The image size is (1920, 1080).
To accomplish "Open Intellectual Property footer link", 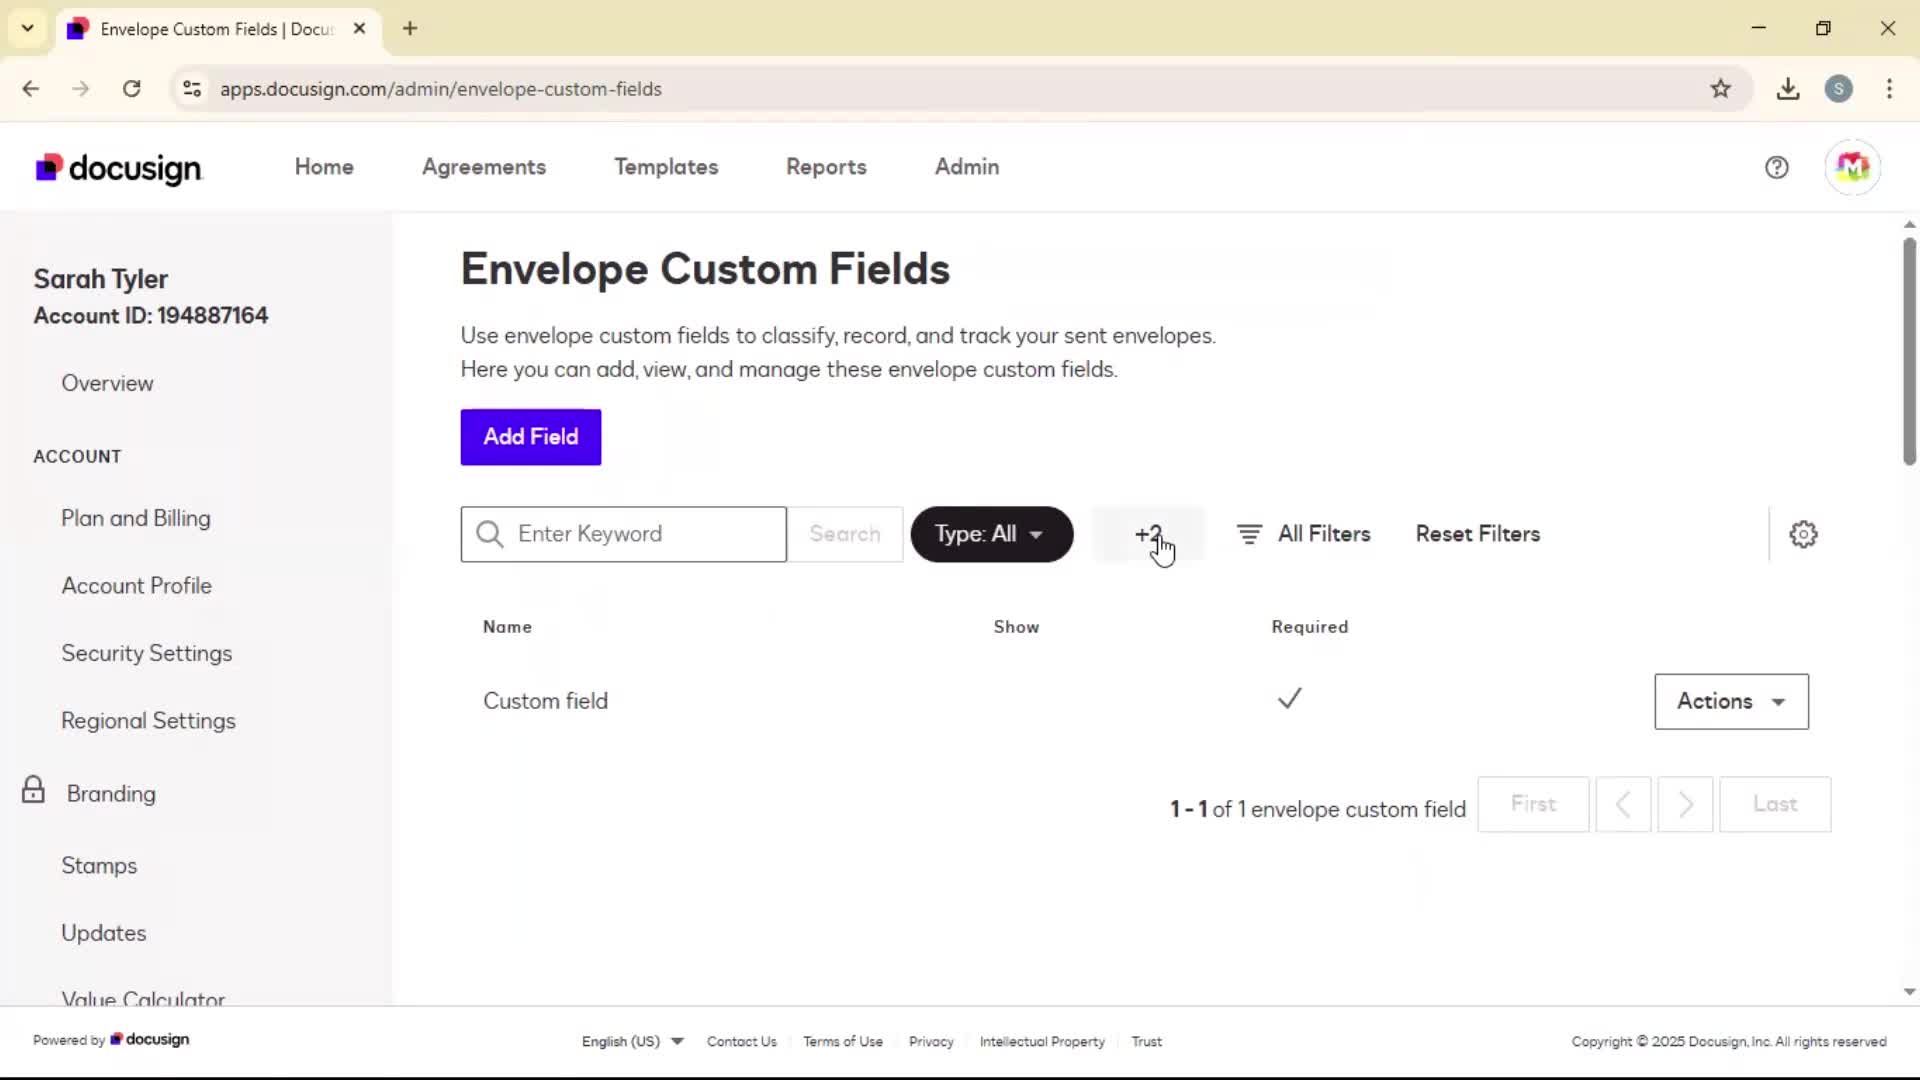I will (x=1042, y=1041).
